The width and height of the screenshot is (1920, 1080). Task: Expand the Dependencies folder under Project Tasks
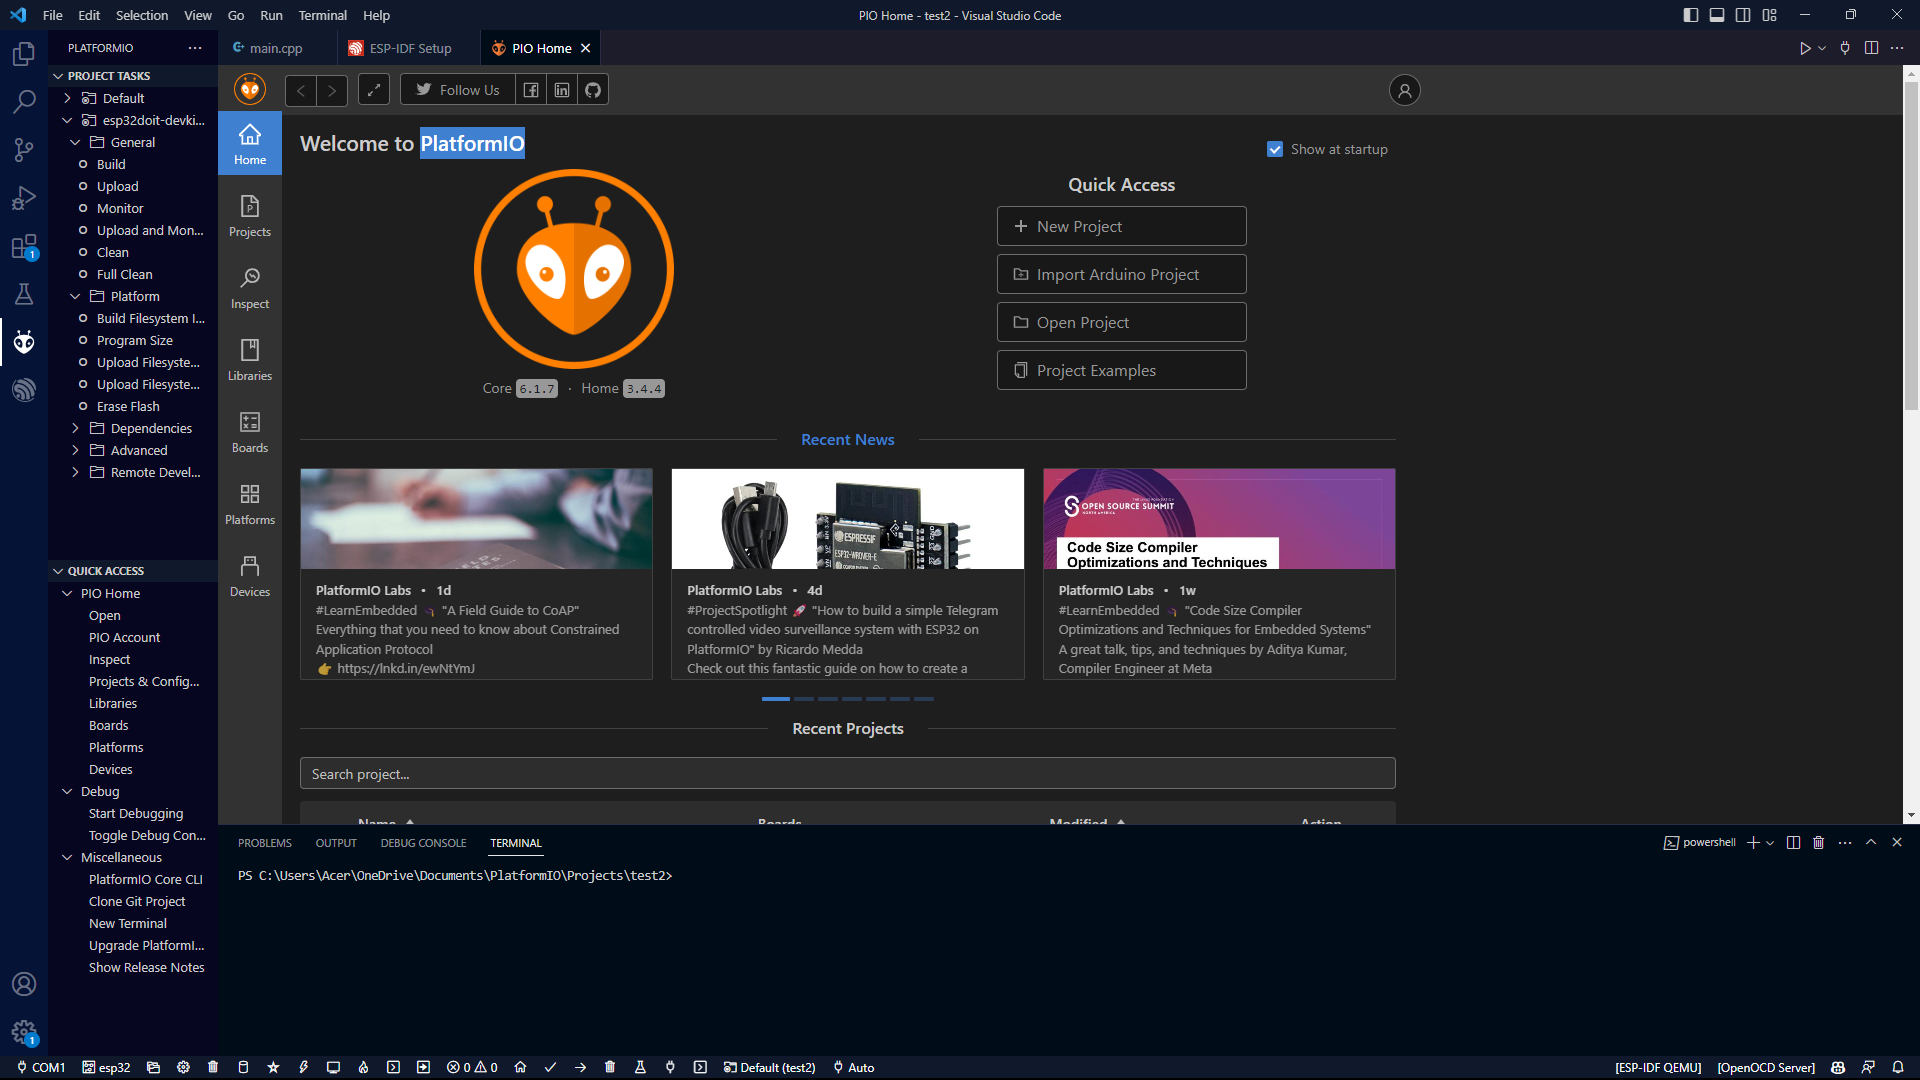point(75,428)
